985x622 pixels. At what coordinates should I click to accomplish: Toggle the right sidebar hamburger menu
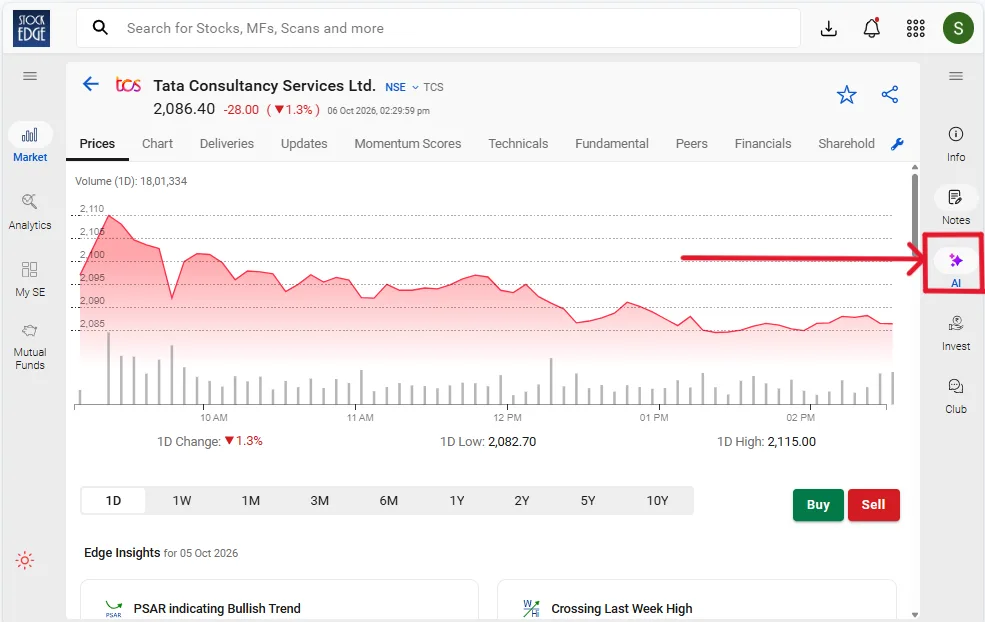(x=955, y=76)
